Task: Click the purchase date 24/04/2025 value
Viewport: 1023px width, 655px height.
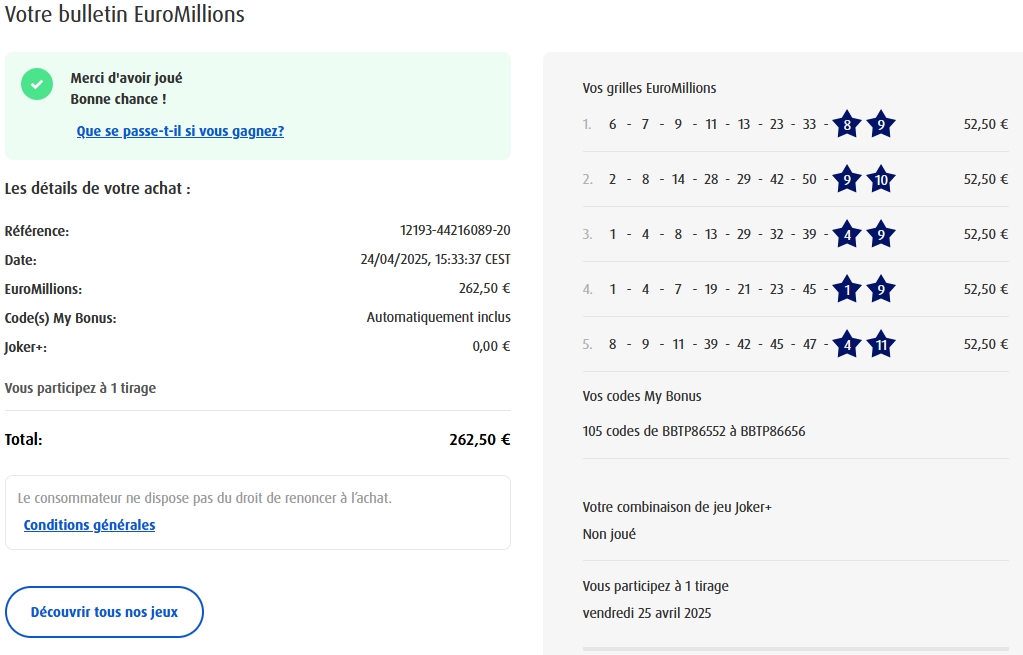Action: pos(435,260)
